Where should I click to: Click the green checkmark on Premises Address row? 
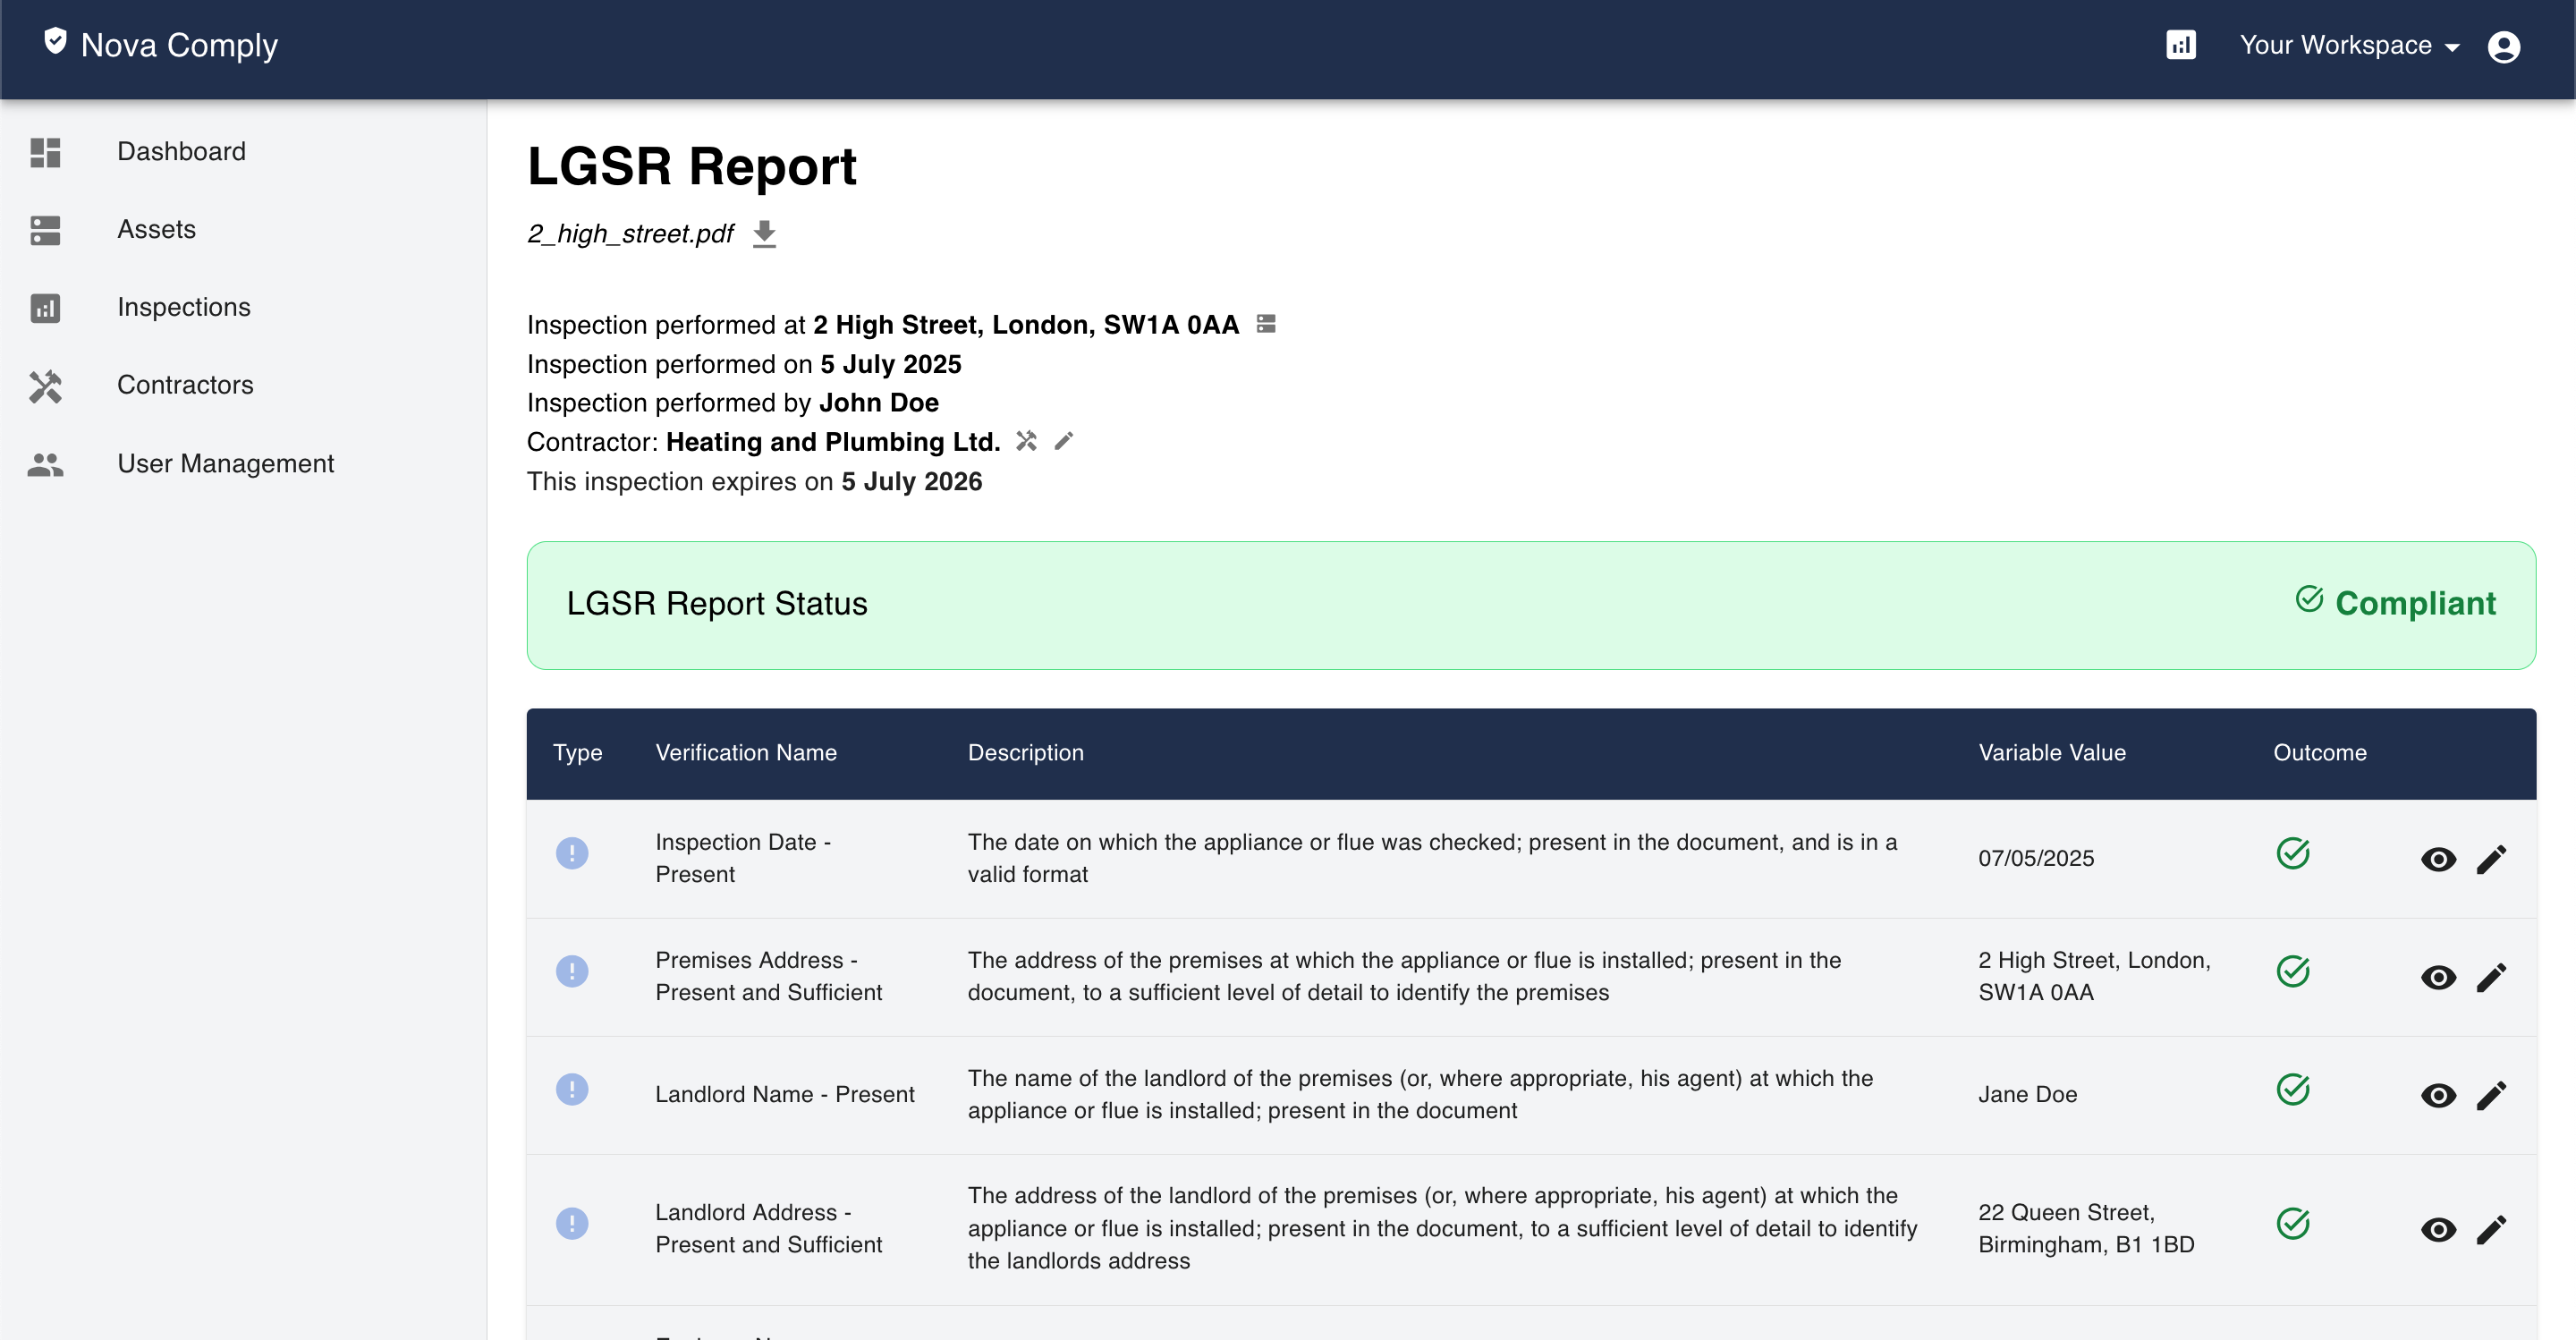[2293, 971]
